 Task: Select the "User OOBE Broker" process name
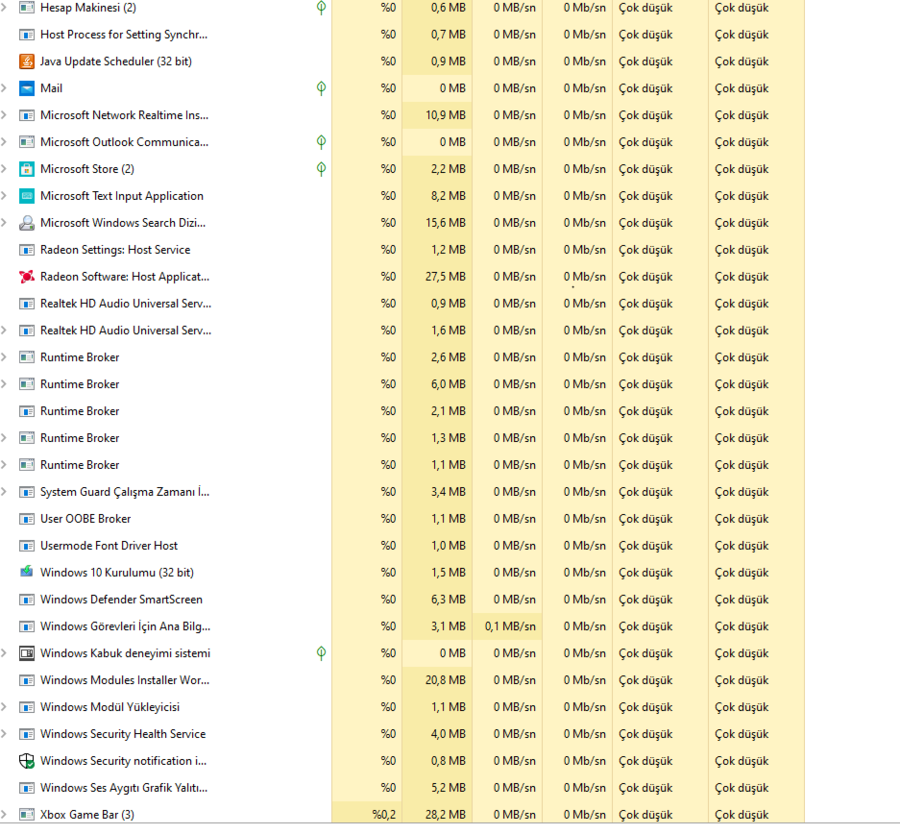click(x=86, y=519)
